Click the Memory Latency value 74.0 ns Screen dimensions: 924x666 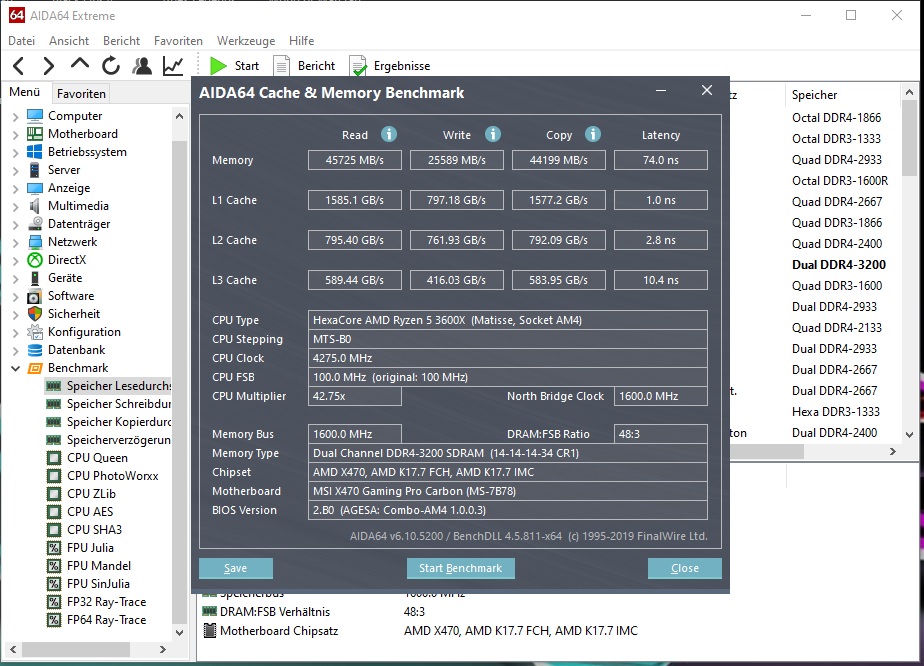tap(661, 160)
